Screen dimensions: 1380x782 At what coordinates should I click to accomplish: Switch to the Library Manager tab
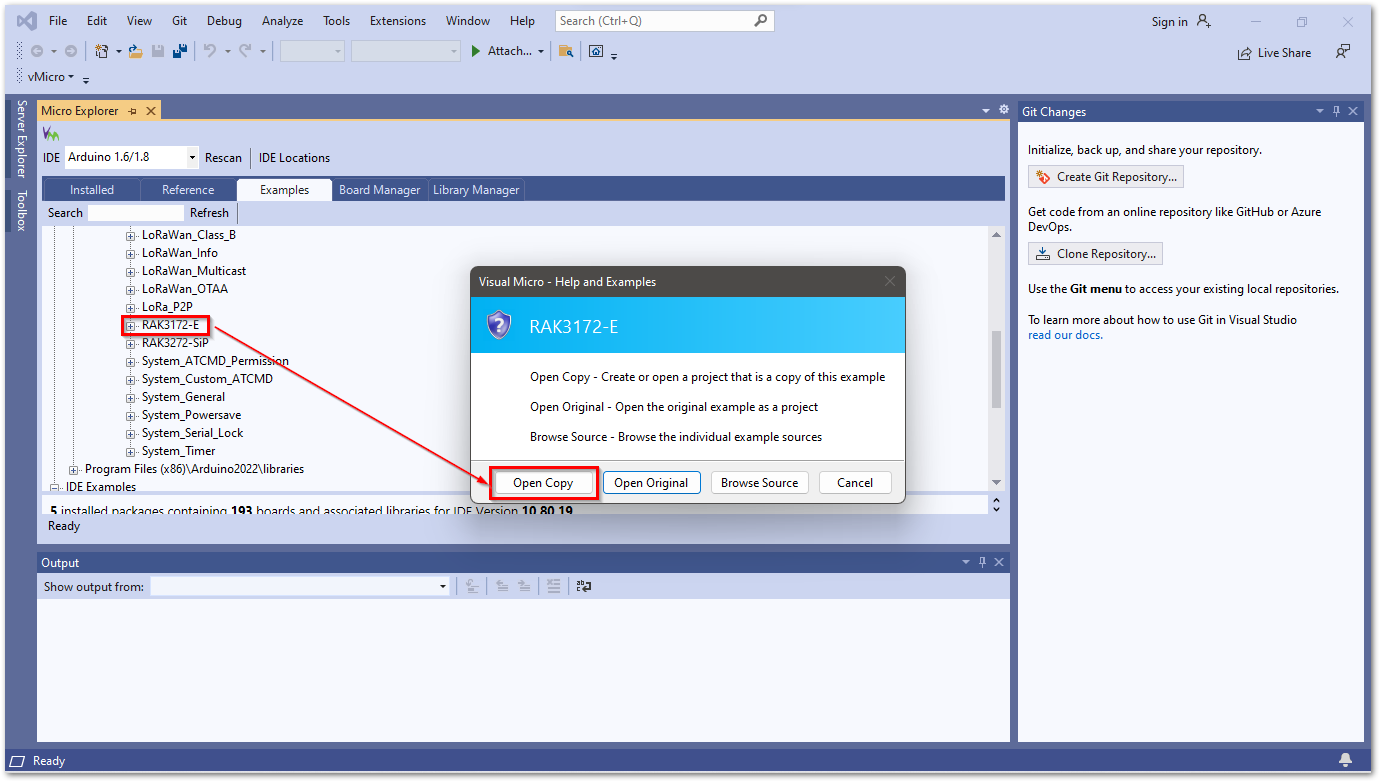click(x=476, y=190)
